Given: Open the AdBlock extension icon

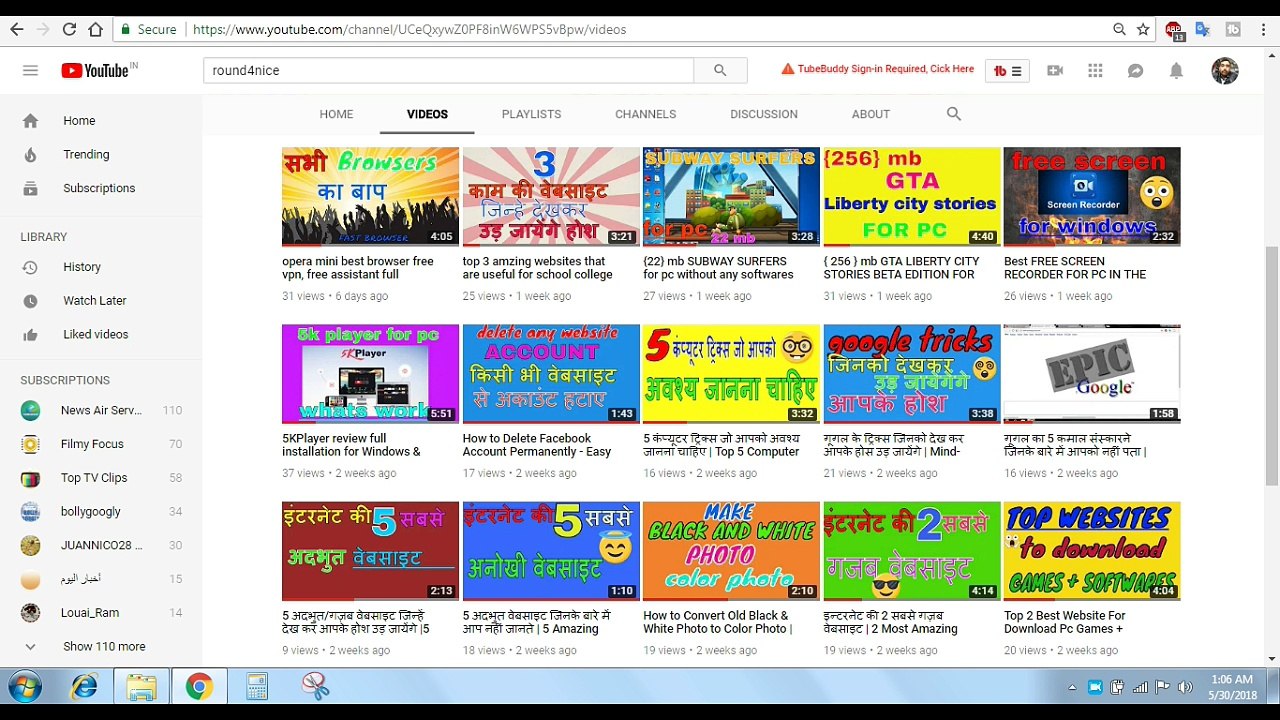Looking at the screenshot, I should (1175, 30).
